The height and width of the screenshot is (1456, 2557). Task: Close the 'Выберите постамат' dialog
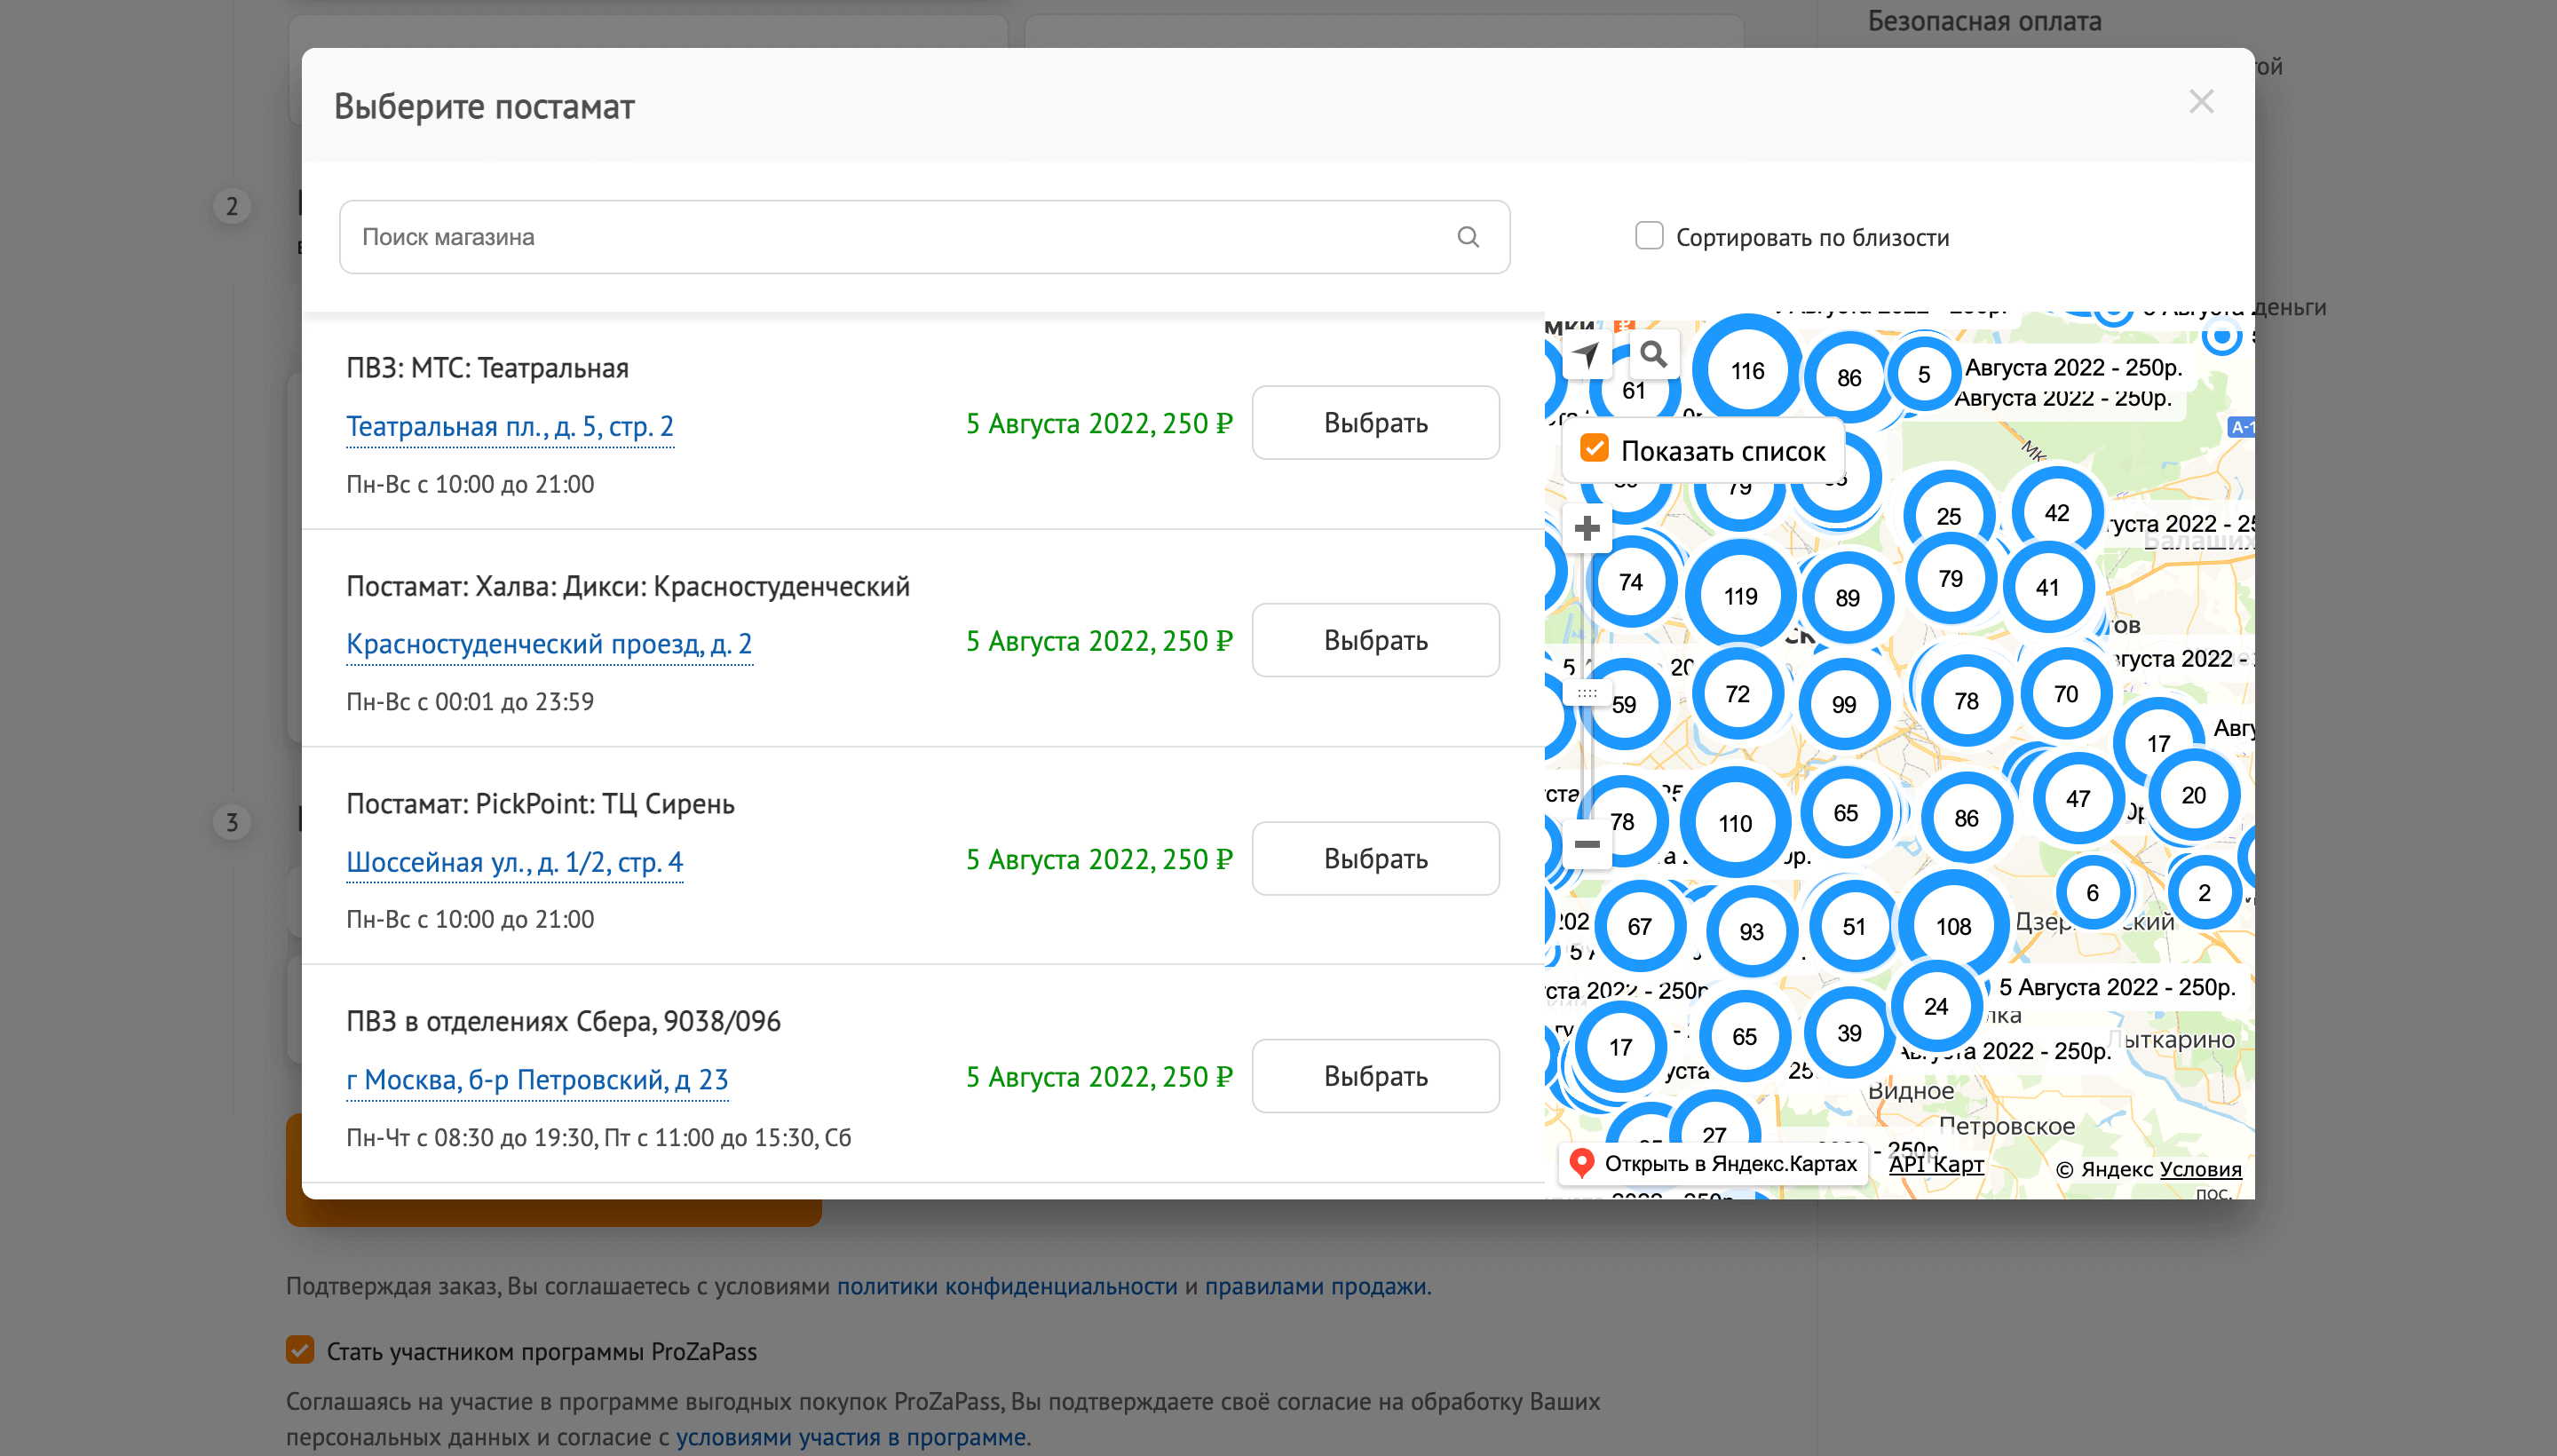click(2201, 102)
